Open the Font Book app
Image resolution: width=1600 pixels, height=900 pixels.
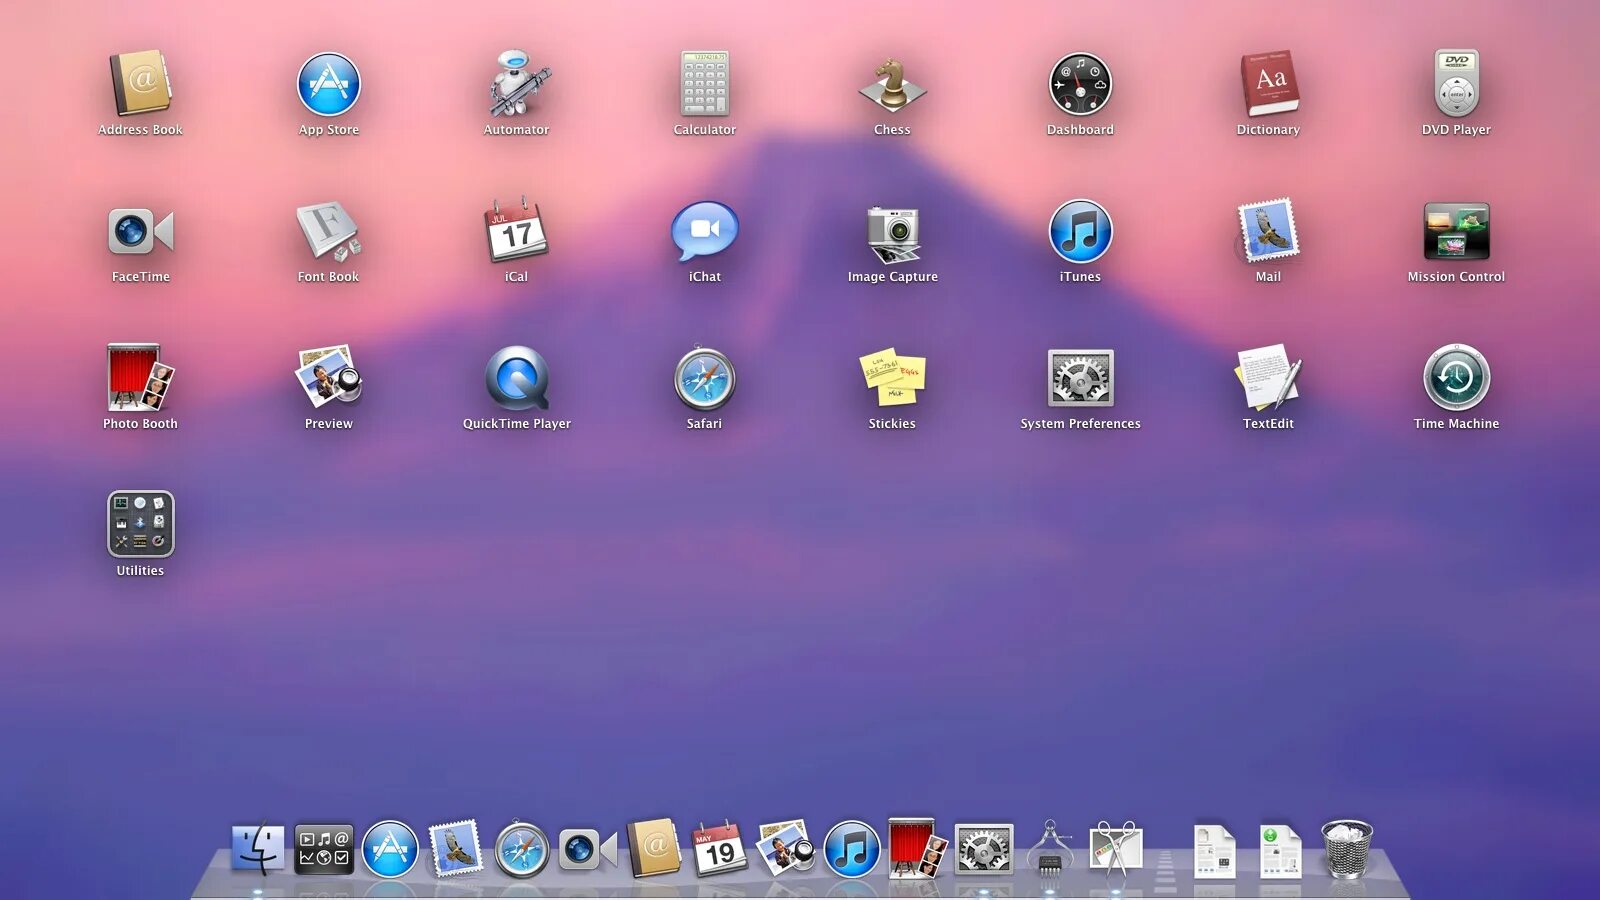pyautogui.click(x=329, y=231)
